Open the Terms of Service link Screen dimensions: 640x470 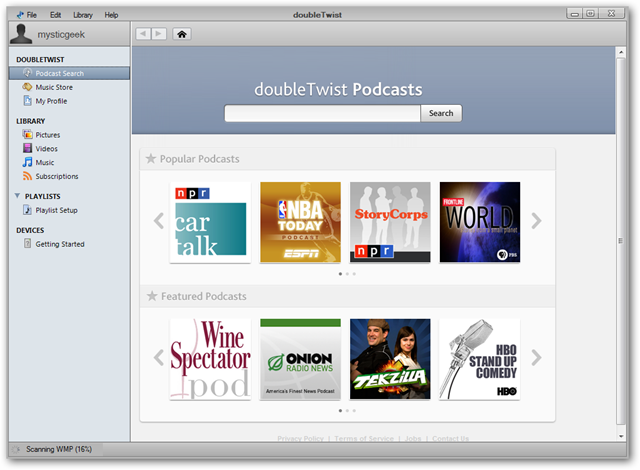pos(364,439)
